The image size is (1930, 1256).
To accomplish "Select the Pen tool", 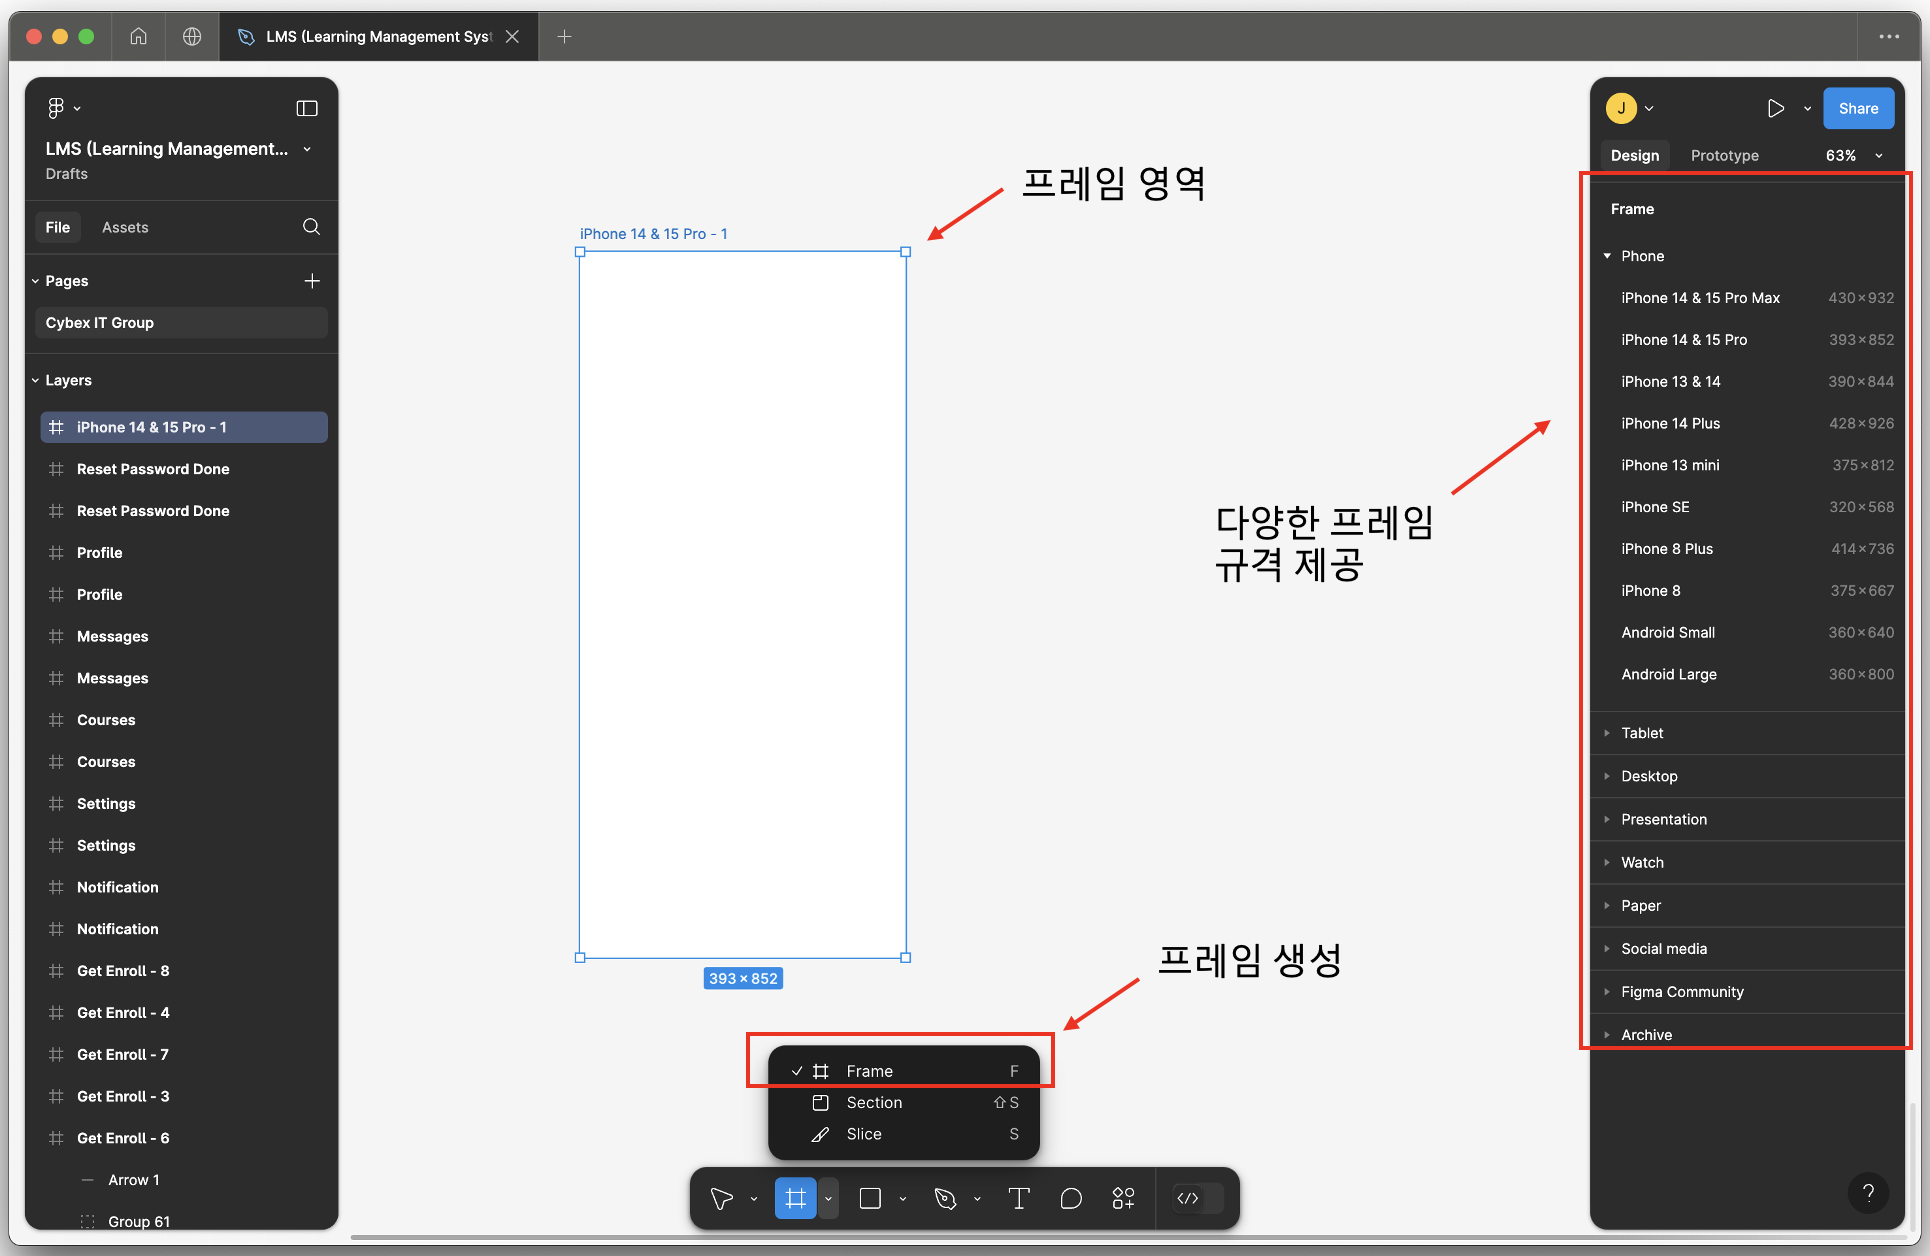I will [x=946, y=1198].
